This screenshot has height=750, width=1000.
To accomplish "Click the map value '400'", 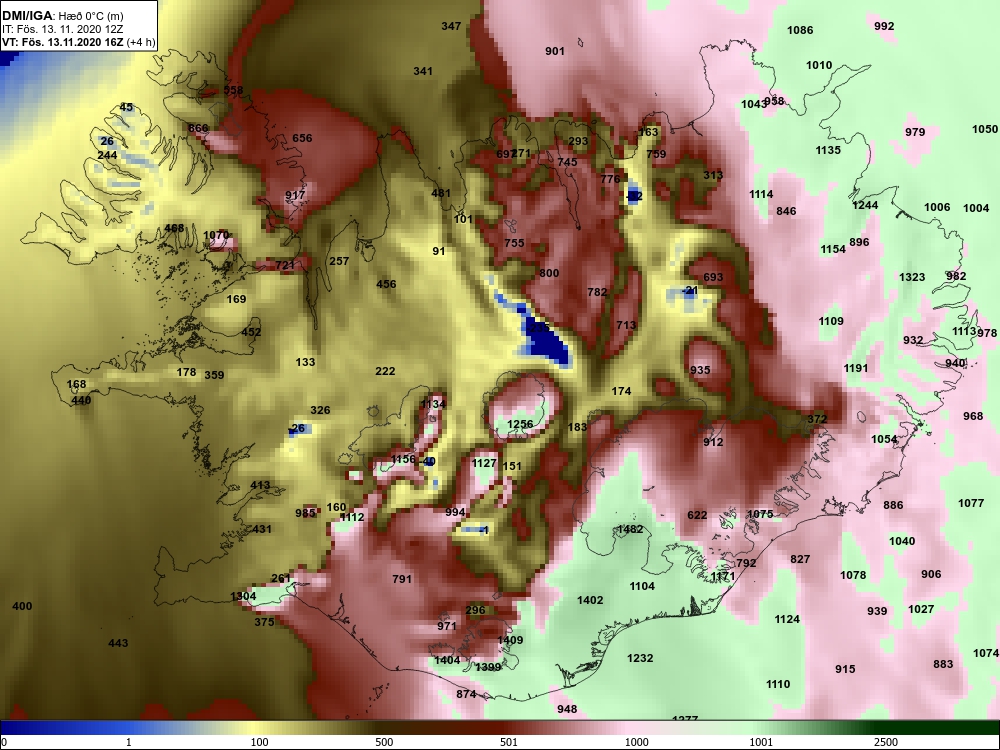I will 22,606.
